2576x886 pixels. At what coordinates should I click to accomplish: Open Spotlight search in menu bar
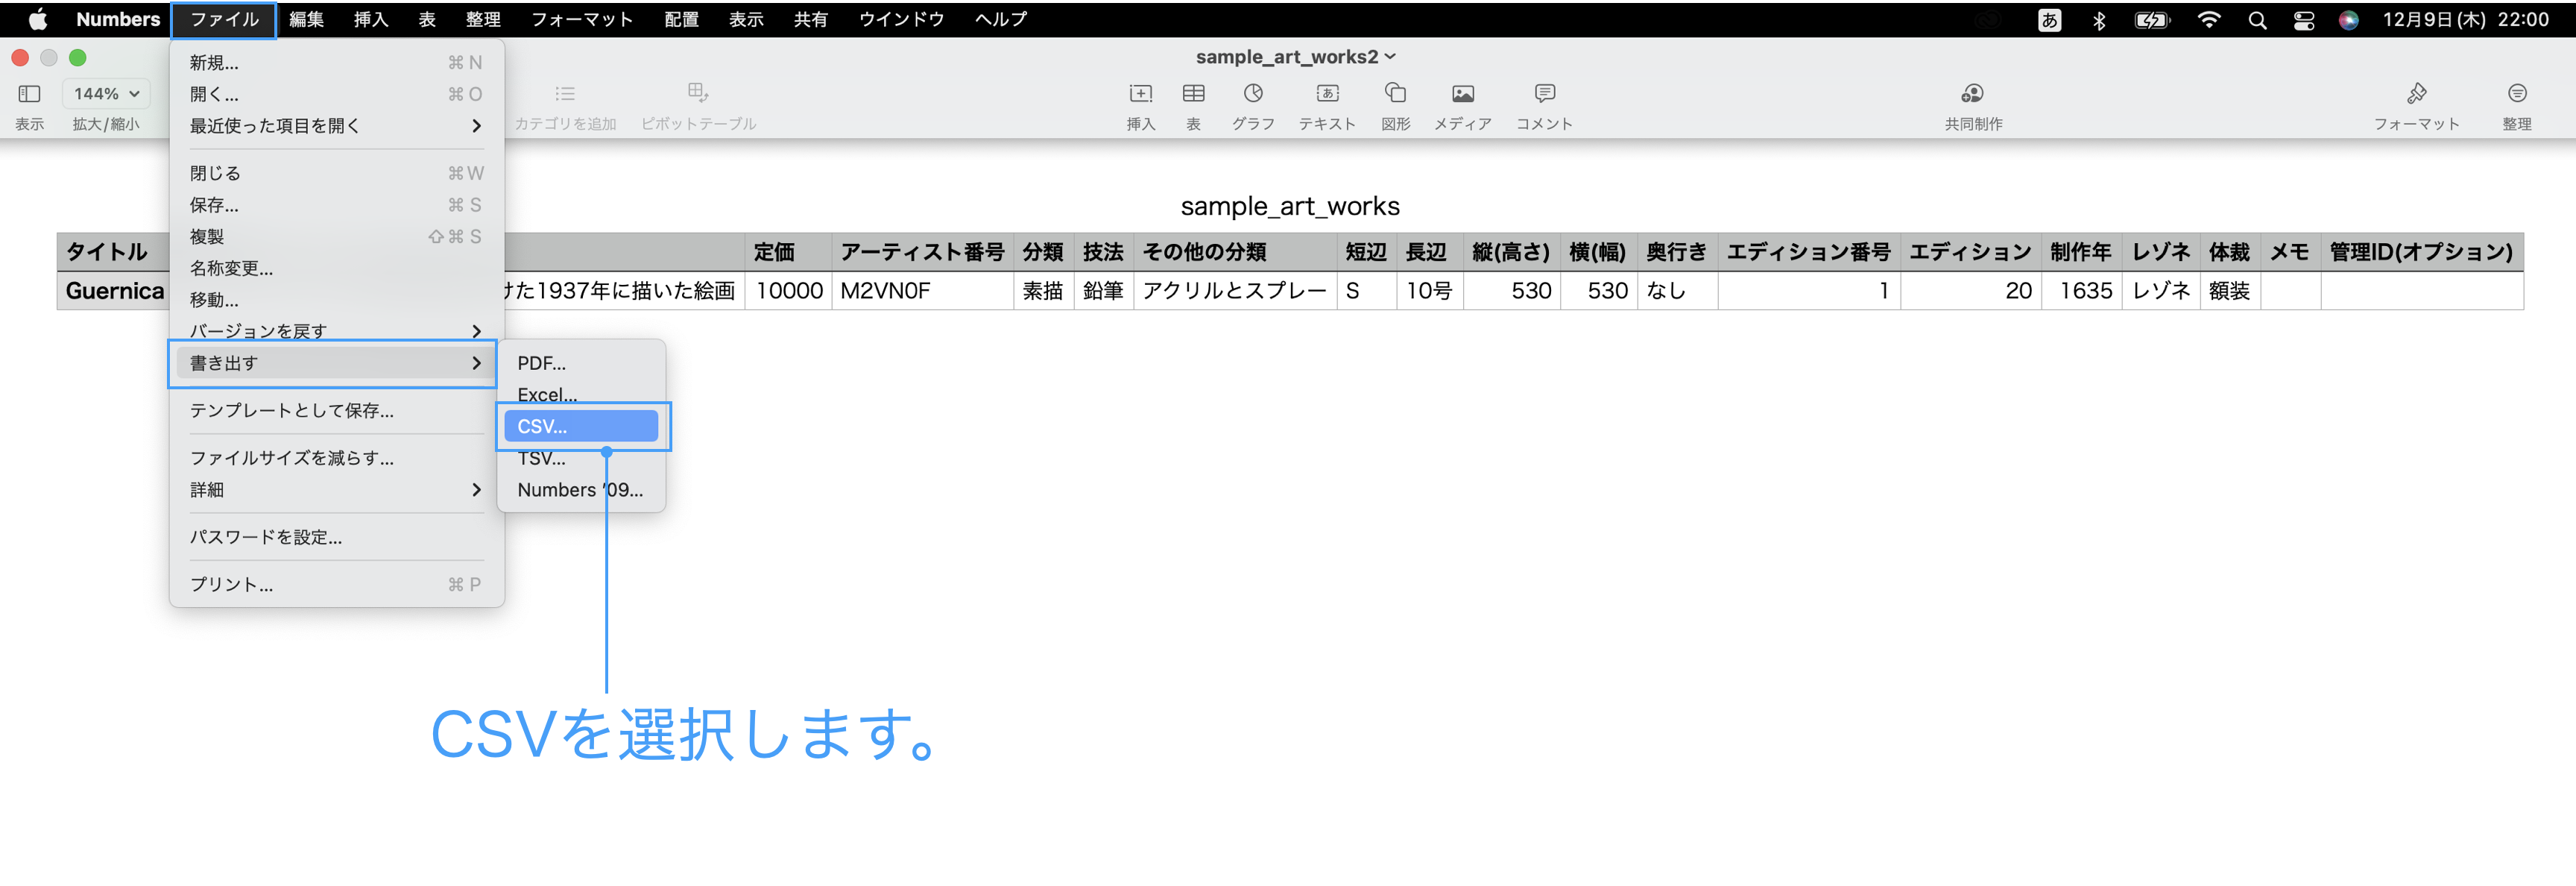pyautogui.click(x=2257, y=20)
